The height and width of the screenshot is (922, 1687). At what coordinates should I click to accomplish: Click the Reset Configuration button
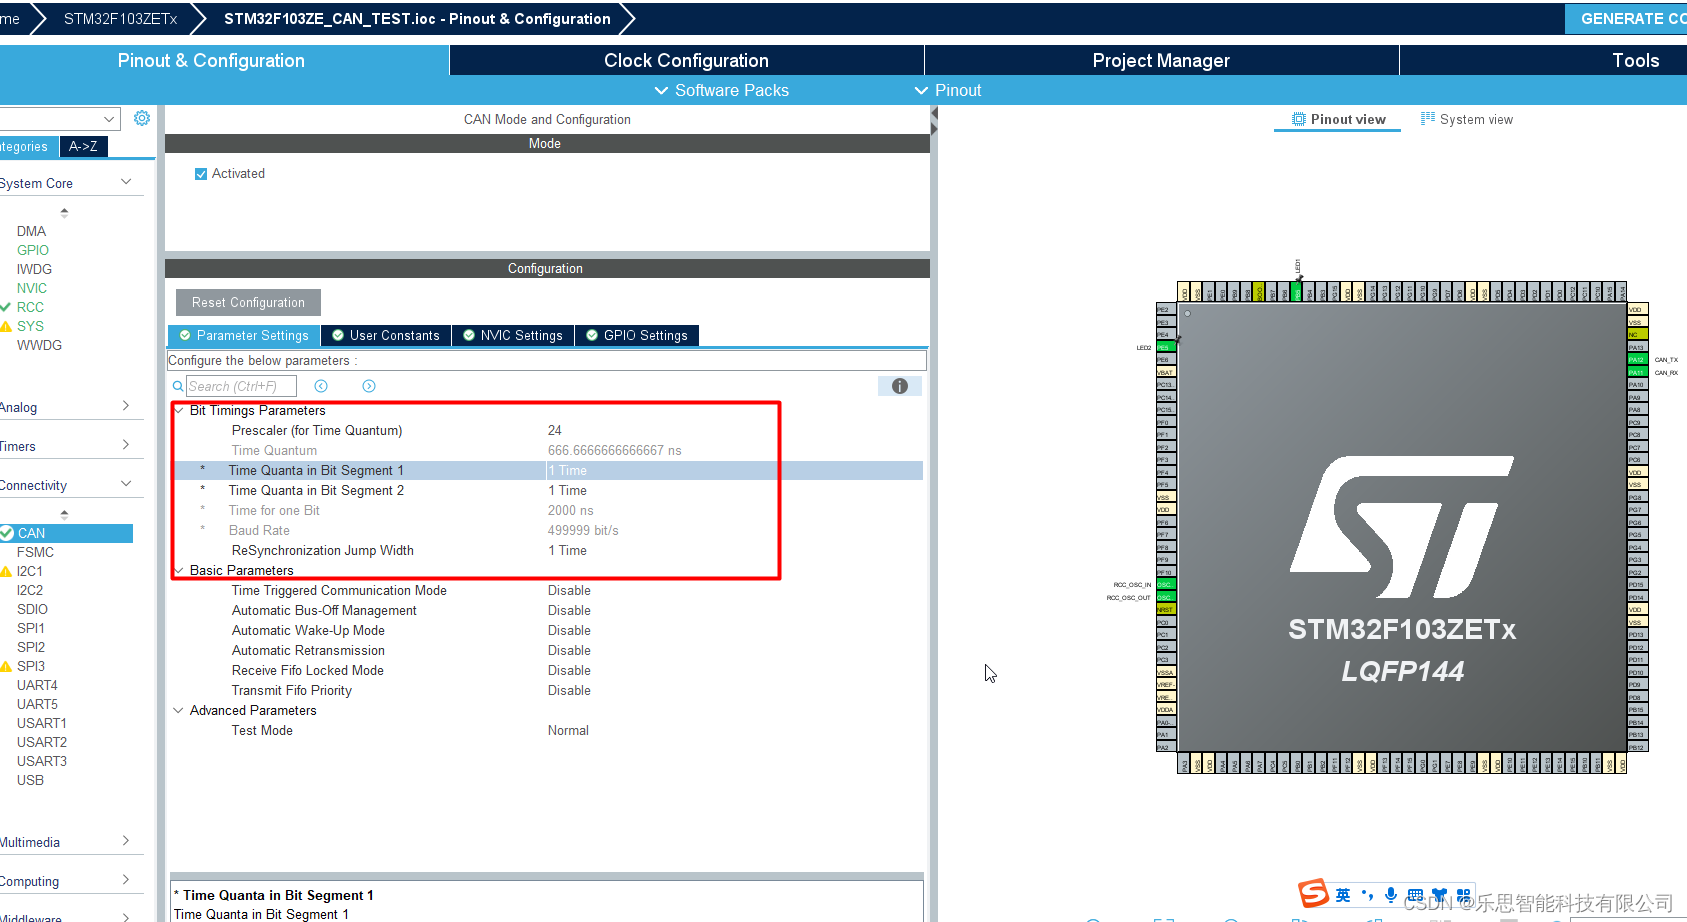coord(248,302)
